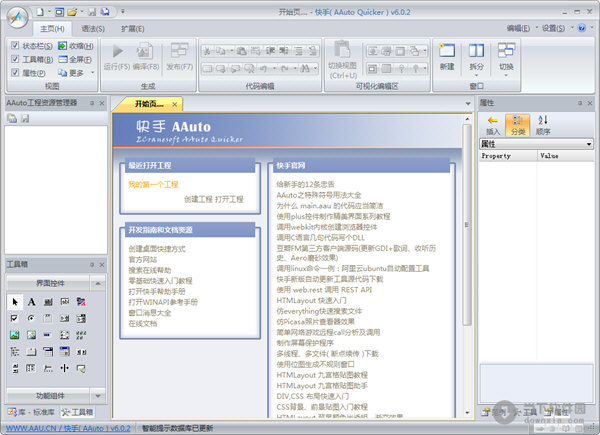This screenshot has width=600, height=435.
Task: Click the start page vertical scrollbar
Action: [x=467, y=225]
